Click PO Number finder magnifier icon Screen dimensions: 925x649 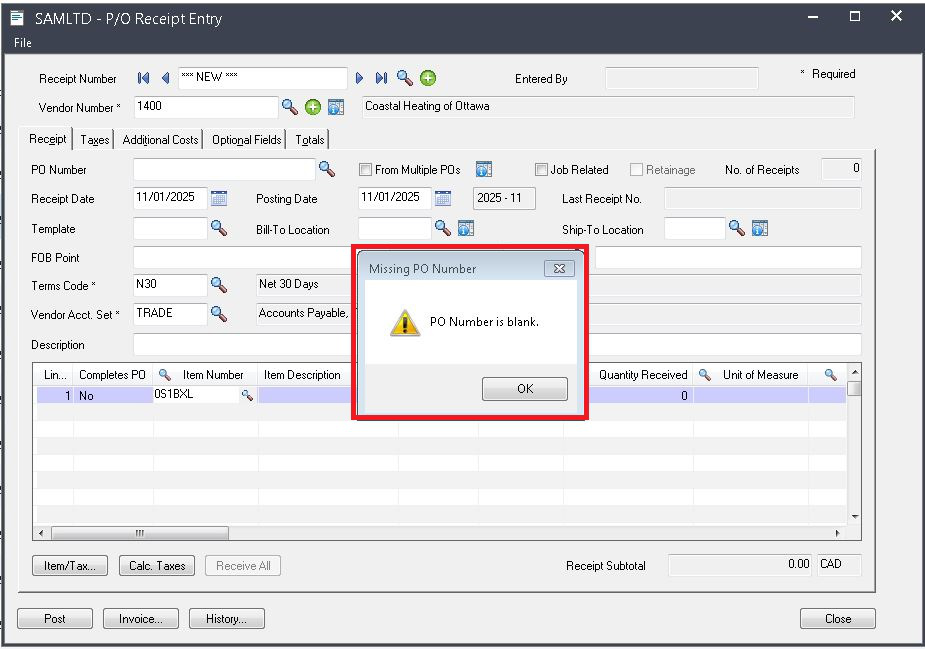326,169
